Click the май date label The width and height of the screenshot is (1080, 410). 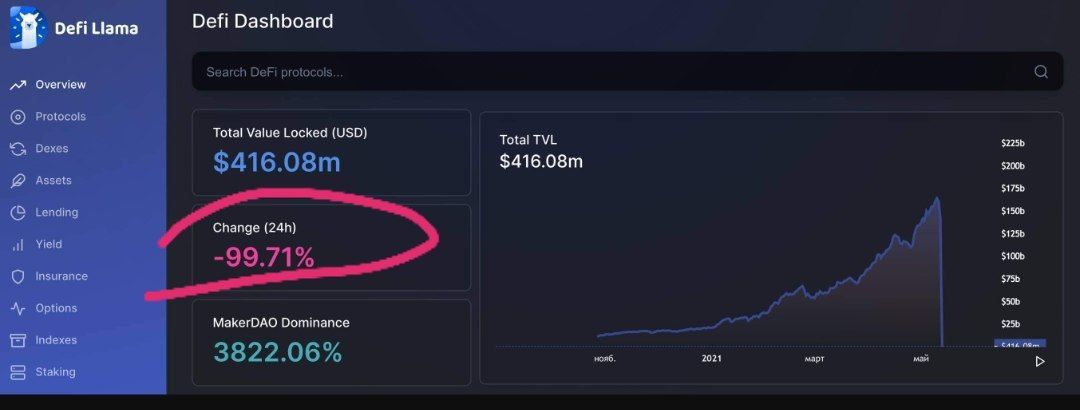921,359
